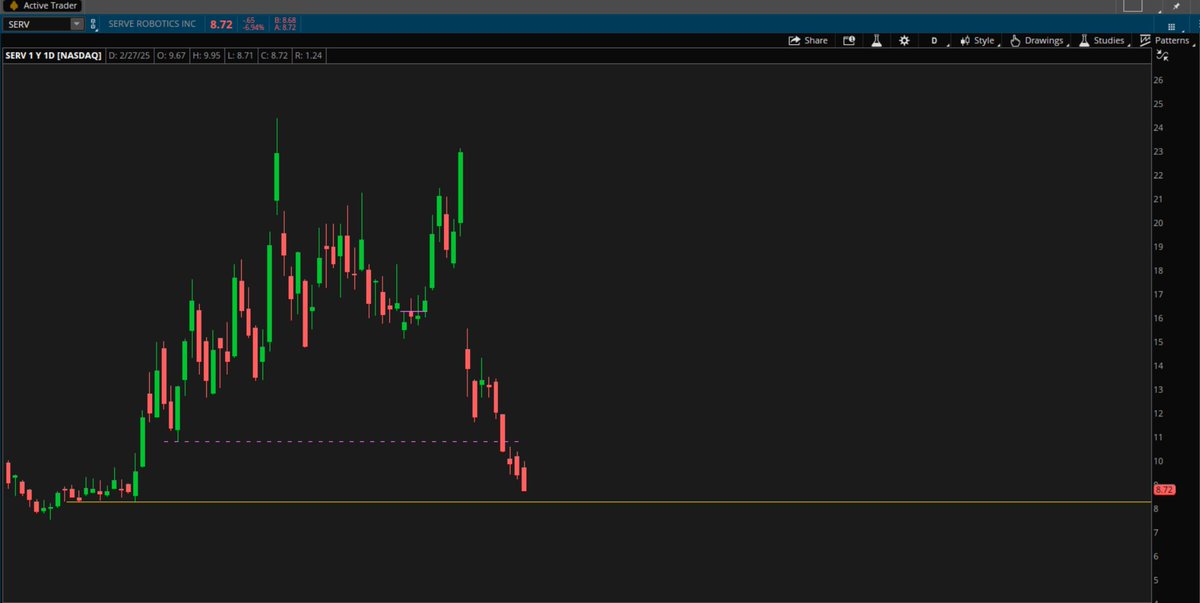1200x603 pixels.
Task: Click the 26 label on price axis
Action: tap(1158, 80)
